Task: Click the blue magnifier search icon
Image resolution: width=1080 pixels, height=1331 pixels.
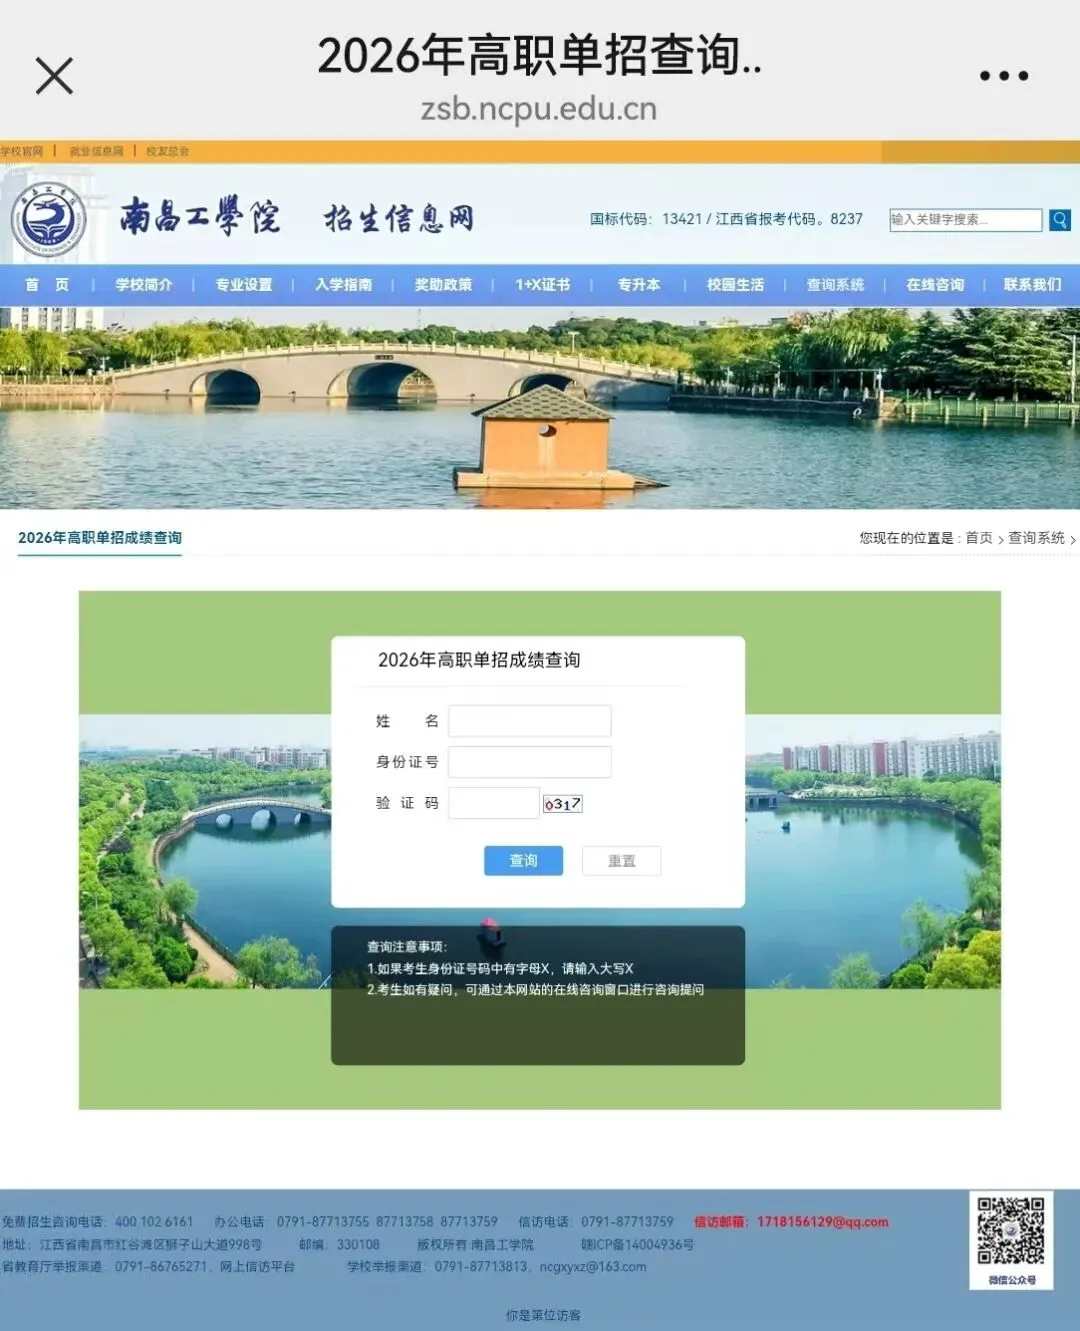Action: 1060,220
